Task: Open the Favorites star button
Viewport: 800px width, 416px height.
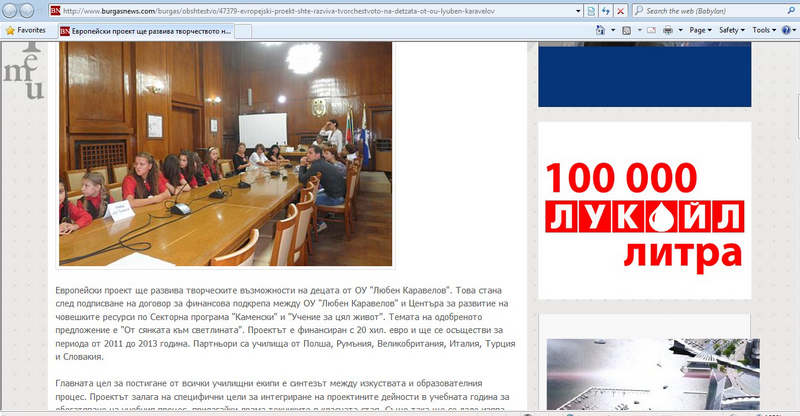Action: (26, 30)
